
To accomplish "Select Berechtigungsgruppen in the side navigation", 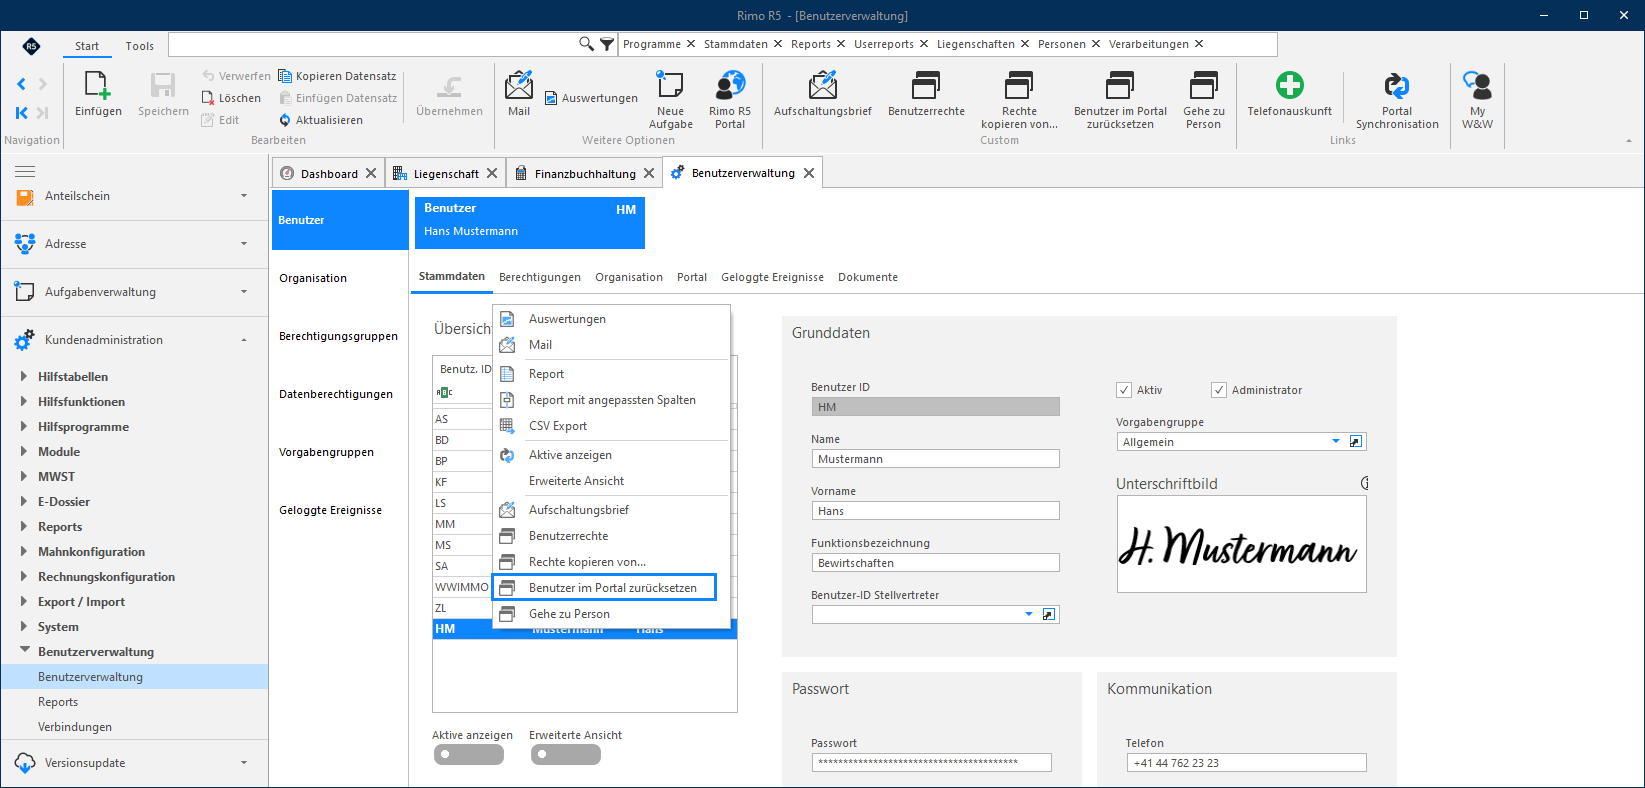I will click(x=338, y=336).
